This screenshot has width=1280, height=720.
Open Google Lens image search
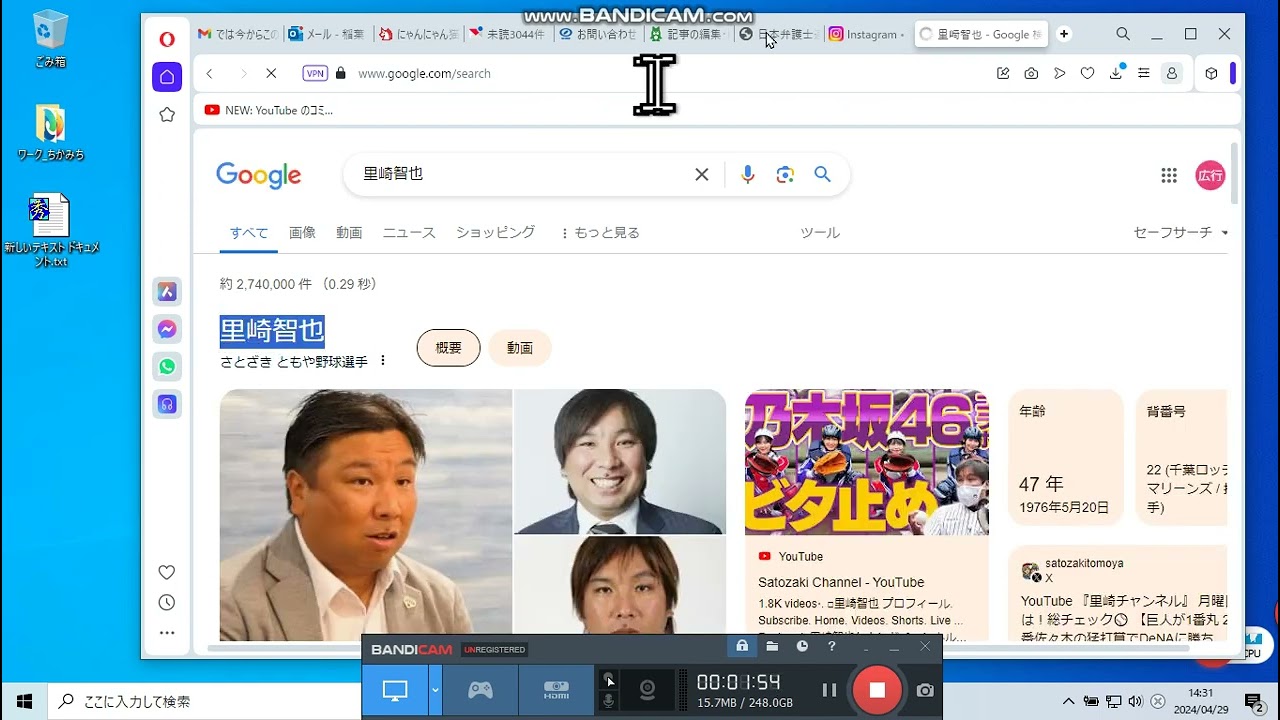785,174
